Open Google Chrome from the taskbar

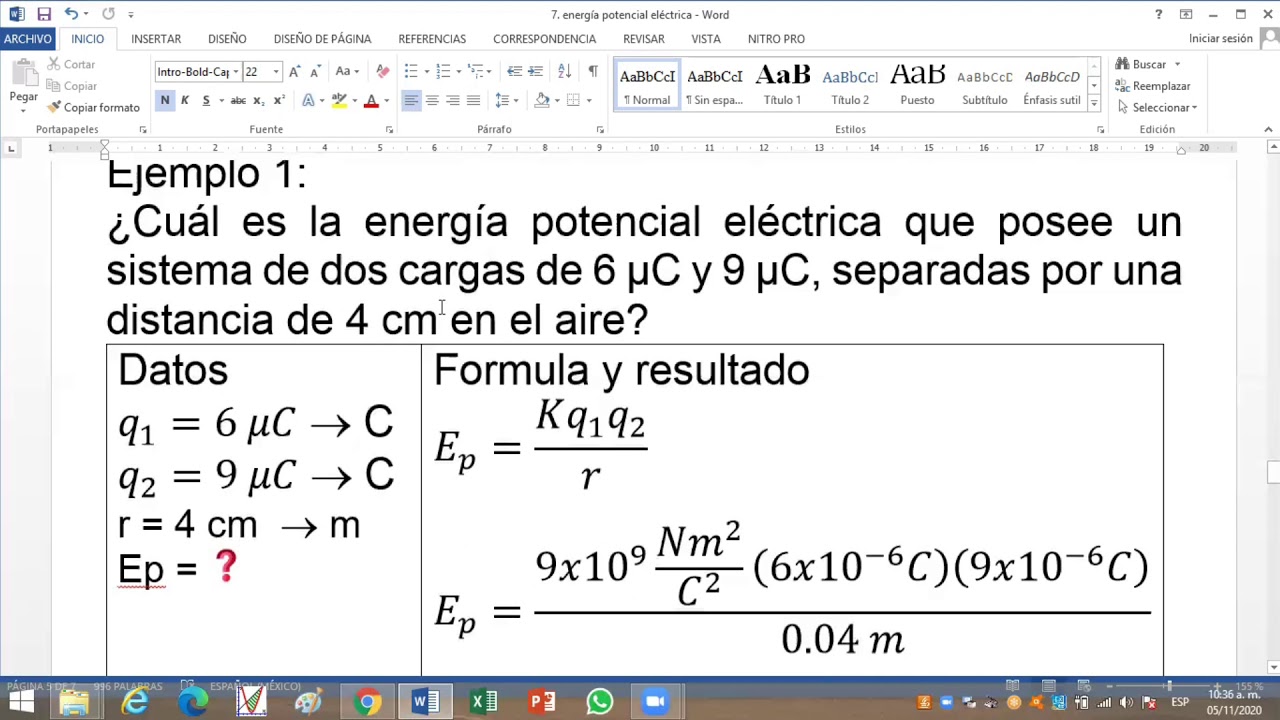(368, 702)
